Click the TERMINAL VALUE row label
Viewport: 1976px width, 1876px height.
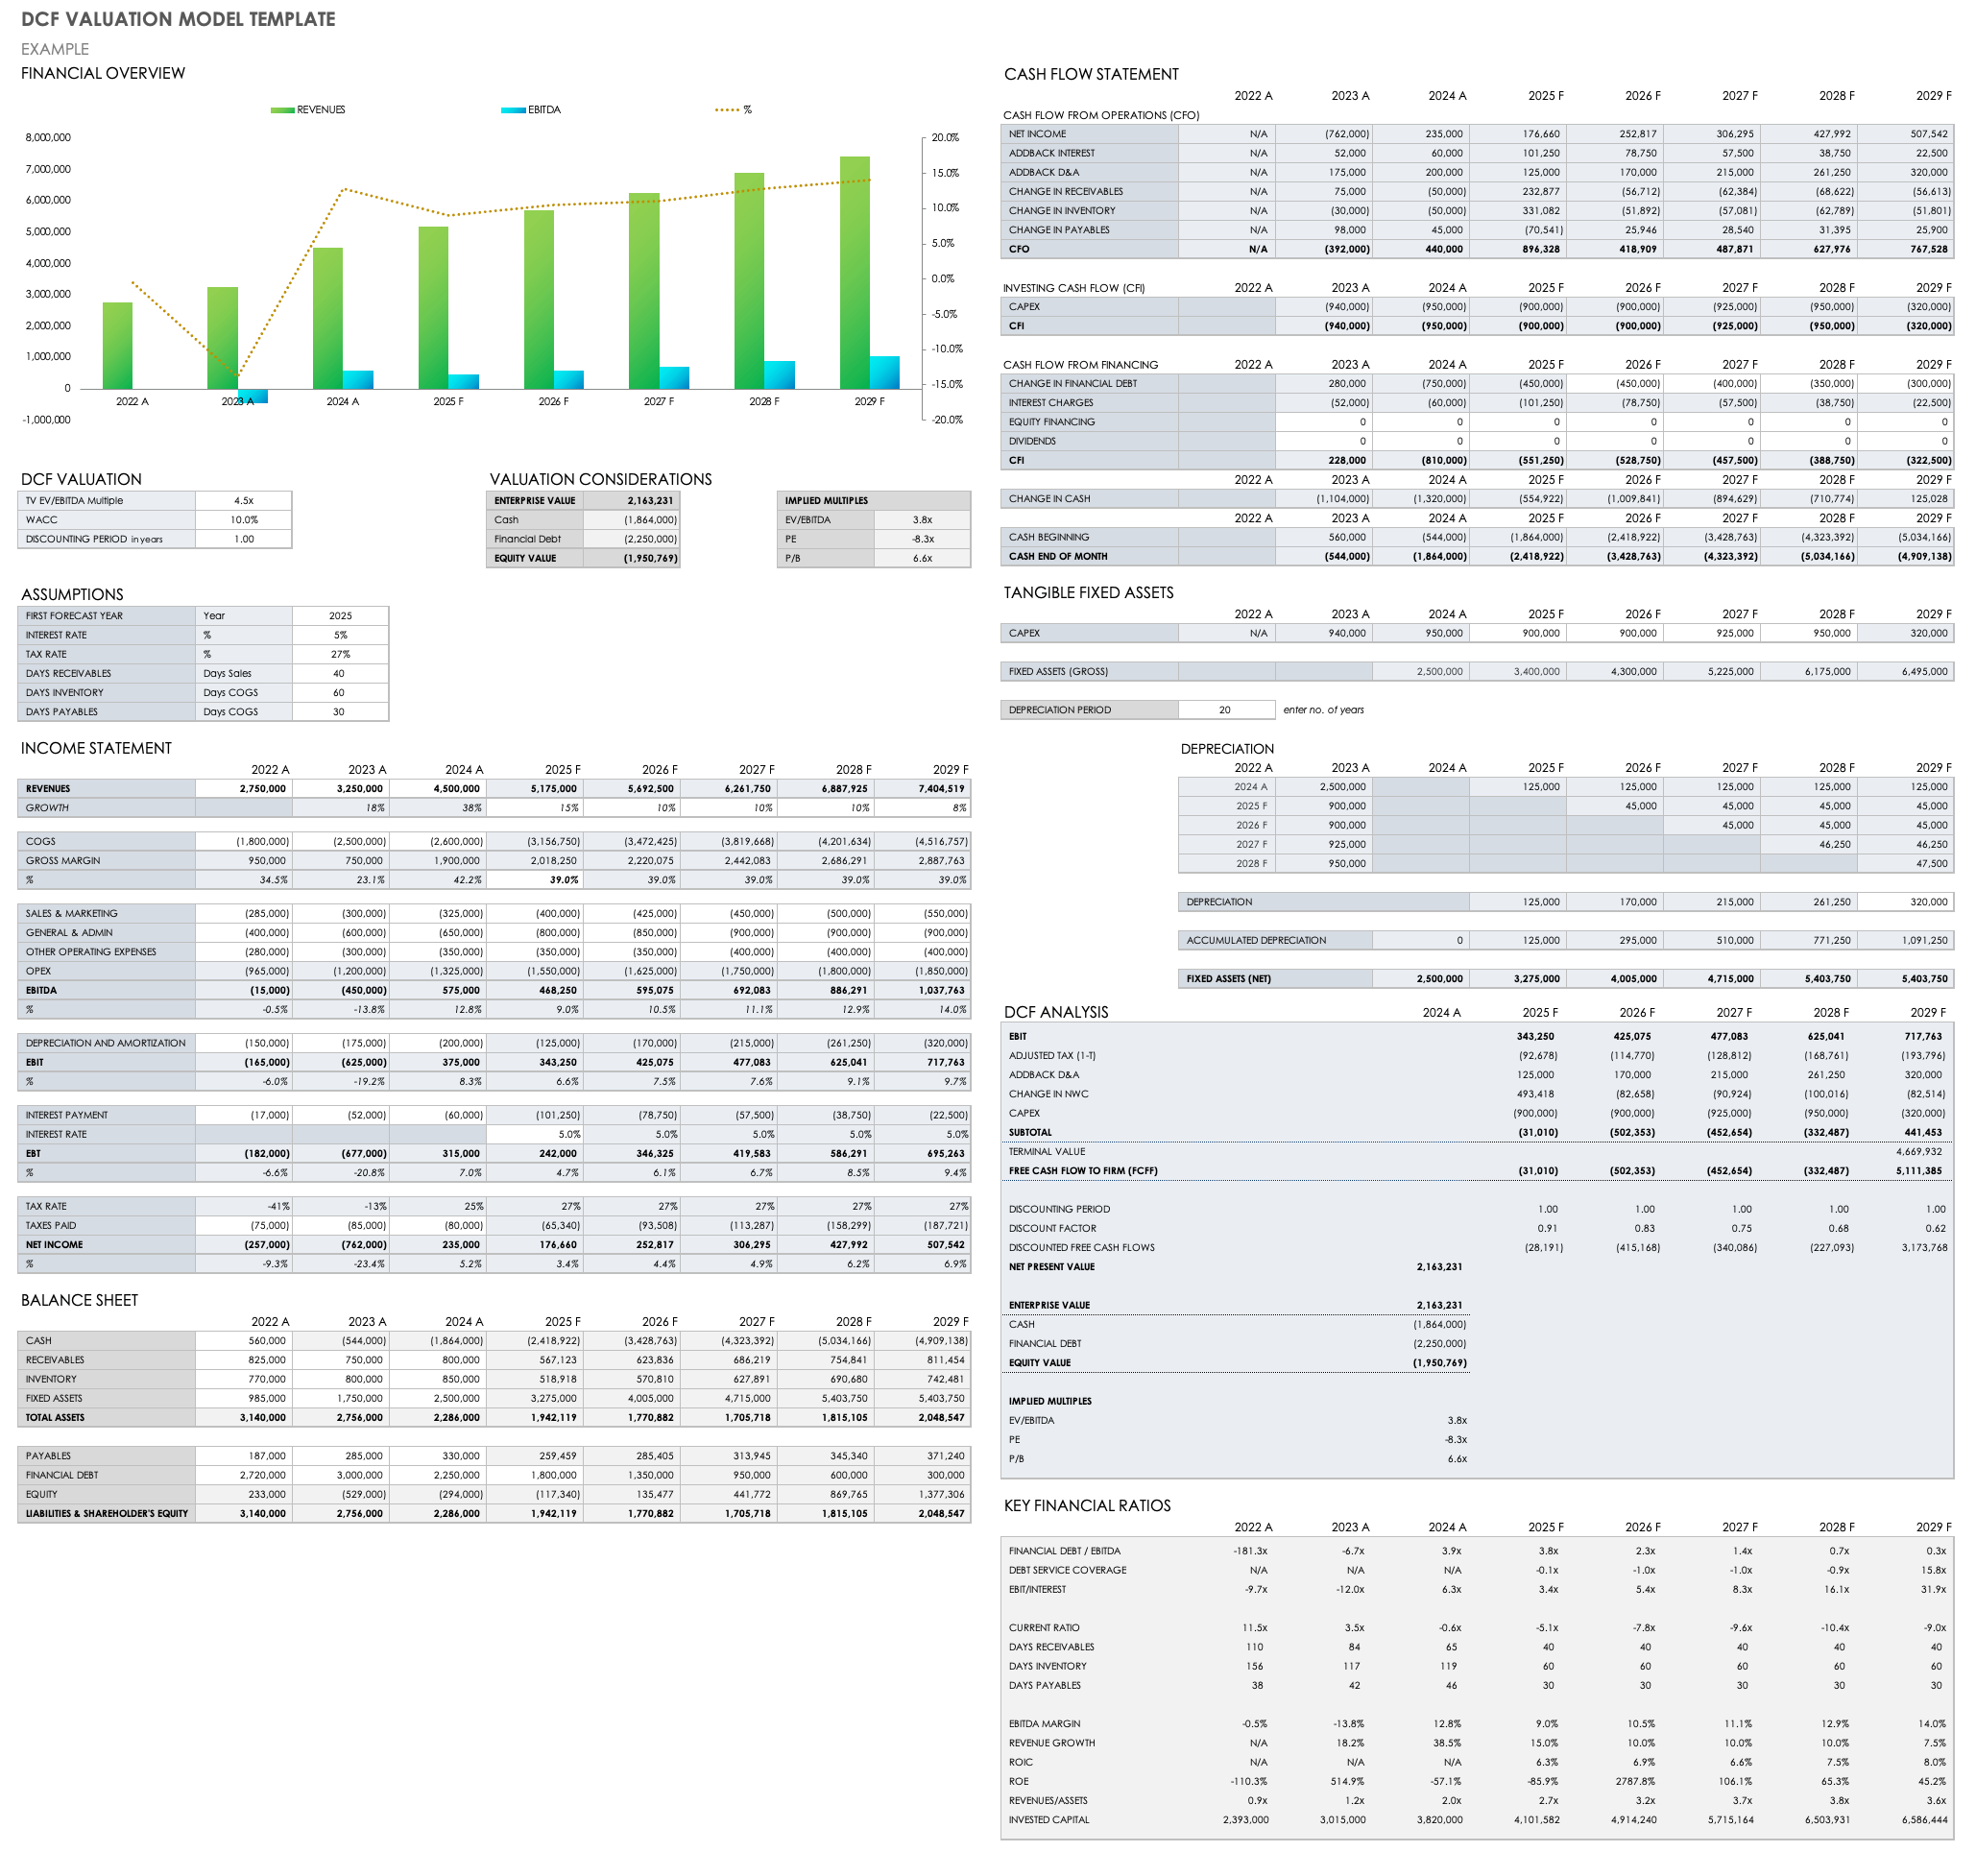(1047, 1152)
